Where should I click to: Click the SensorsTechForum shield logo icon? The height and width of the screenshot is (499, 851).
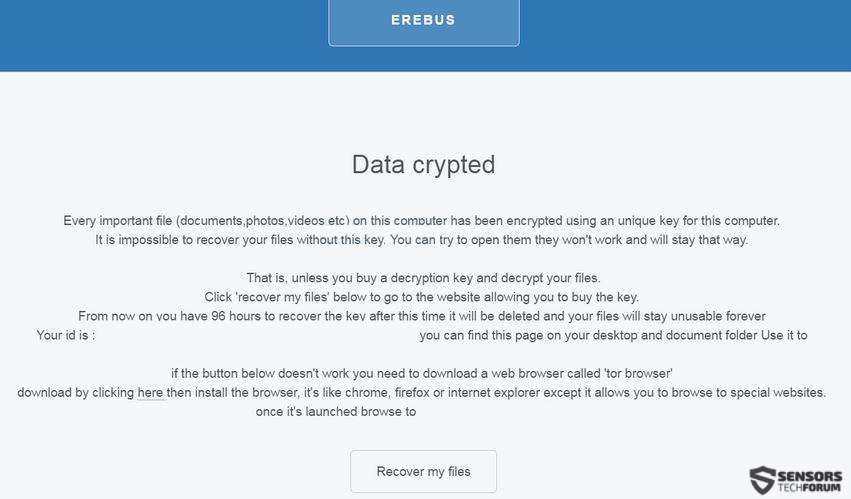pyautogui.click(x=763, y=479)
